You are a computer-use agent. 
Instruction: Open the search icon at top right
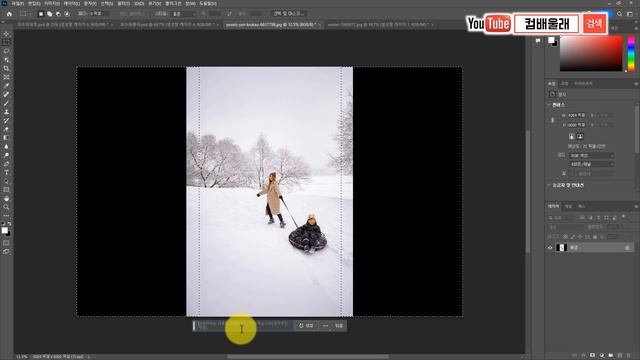pos(619,14)
